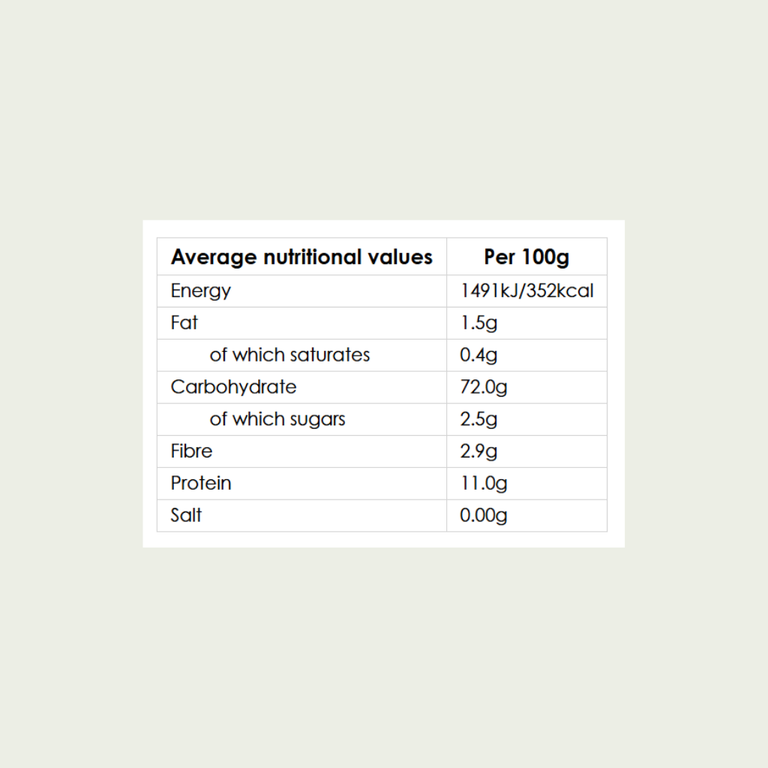Click the 72.0g carbohydrate value

483,387
